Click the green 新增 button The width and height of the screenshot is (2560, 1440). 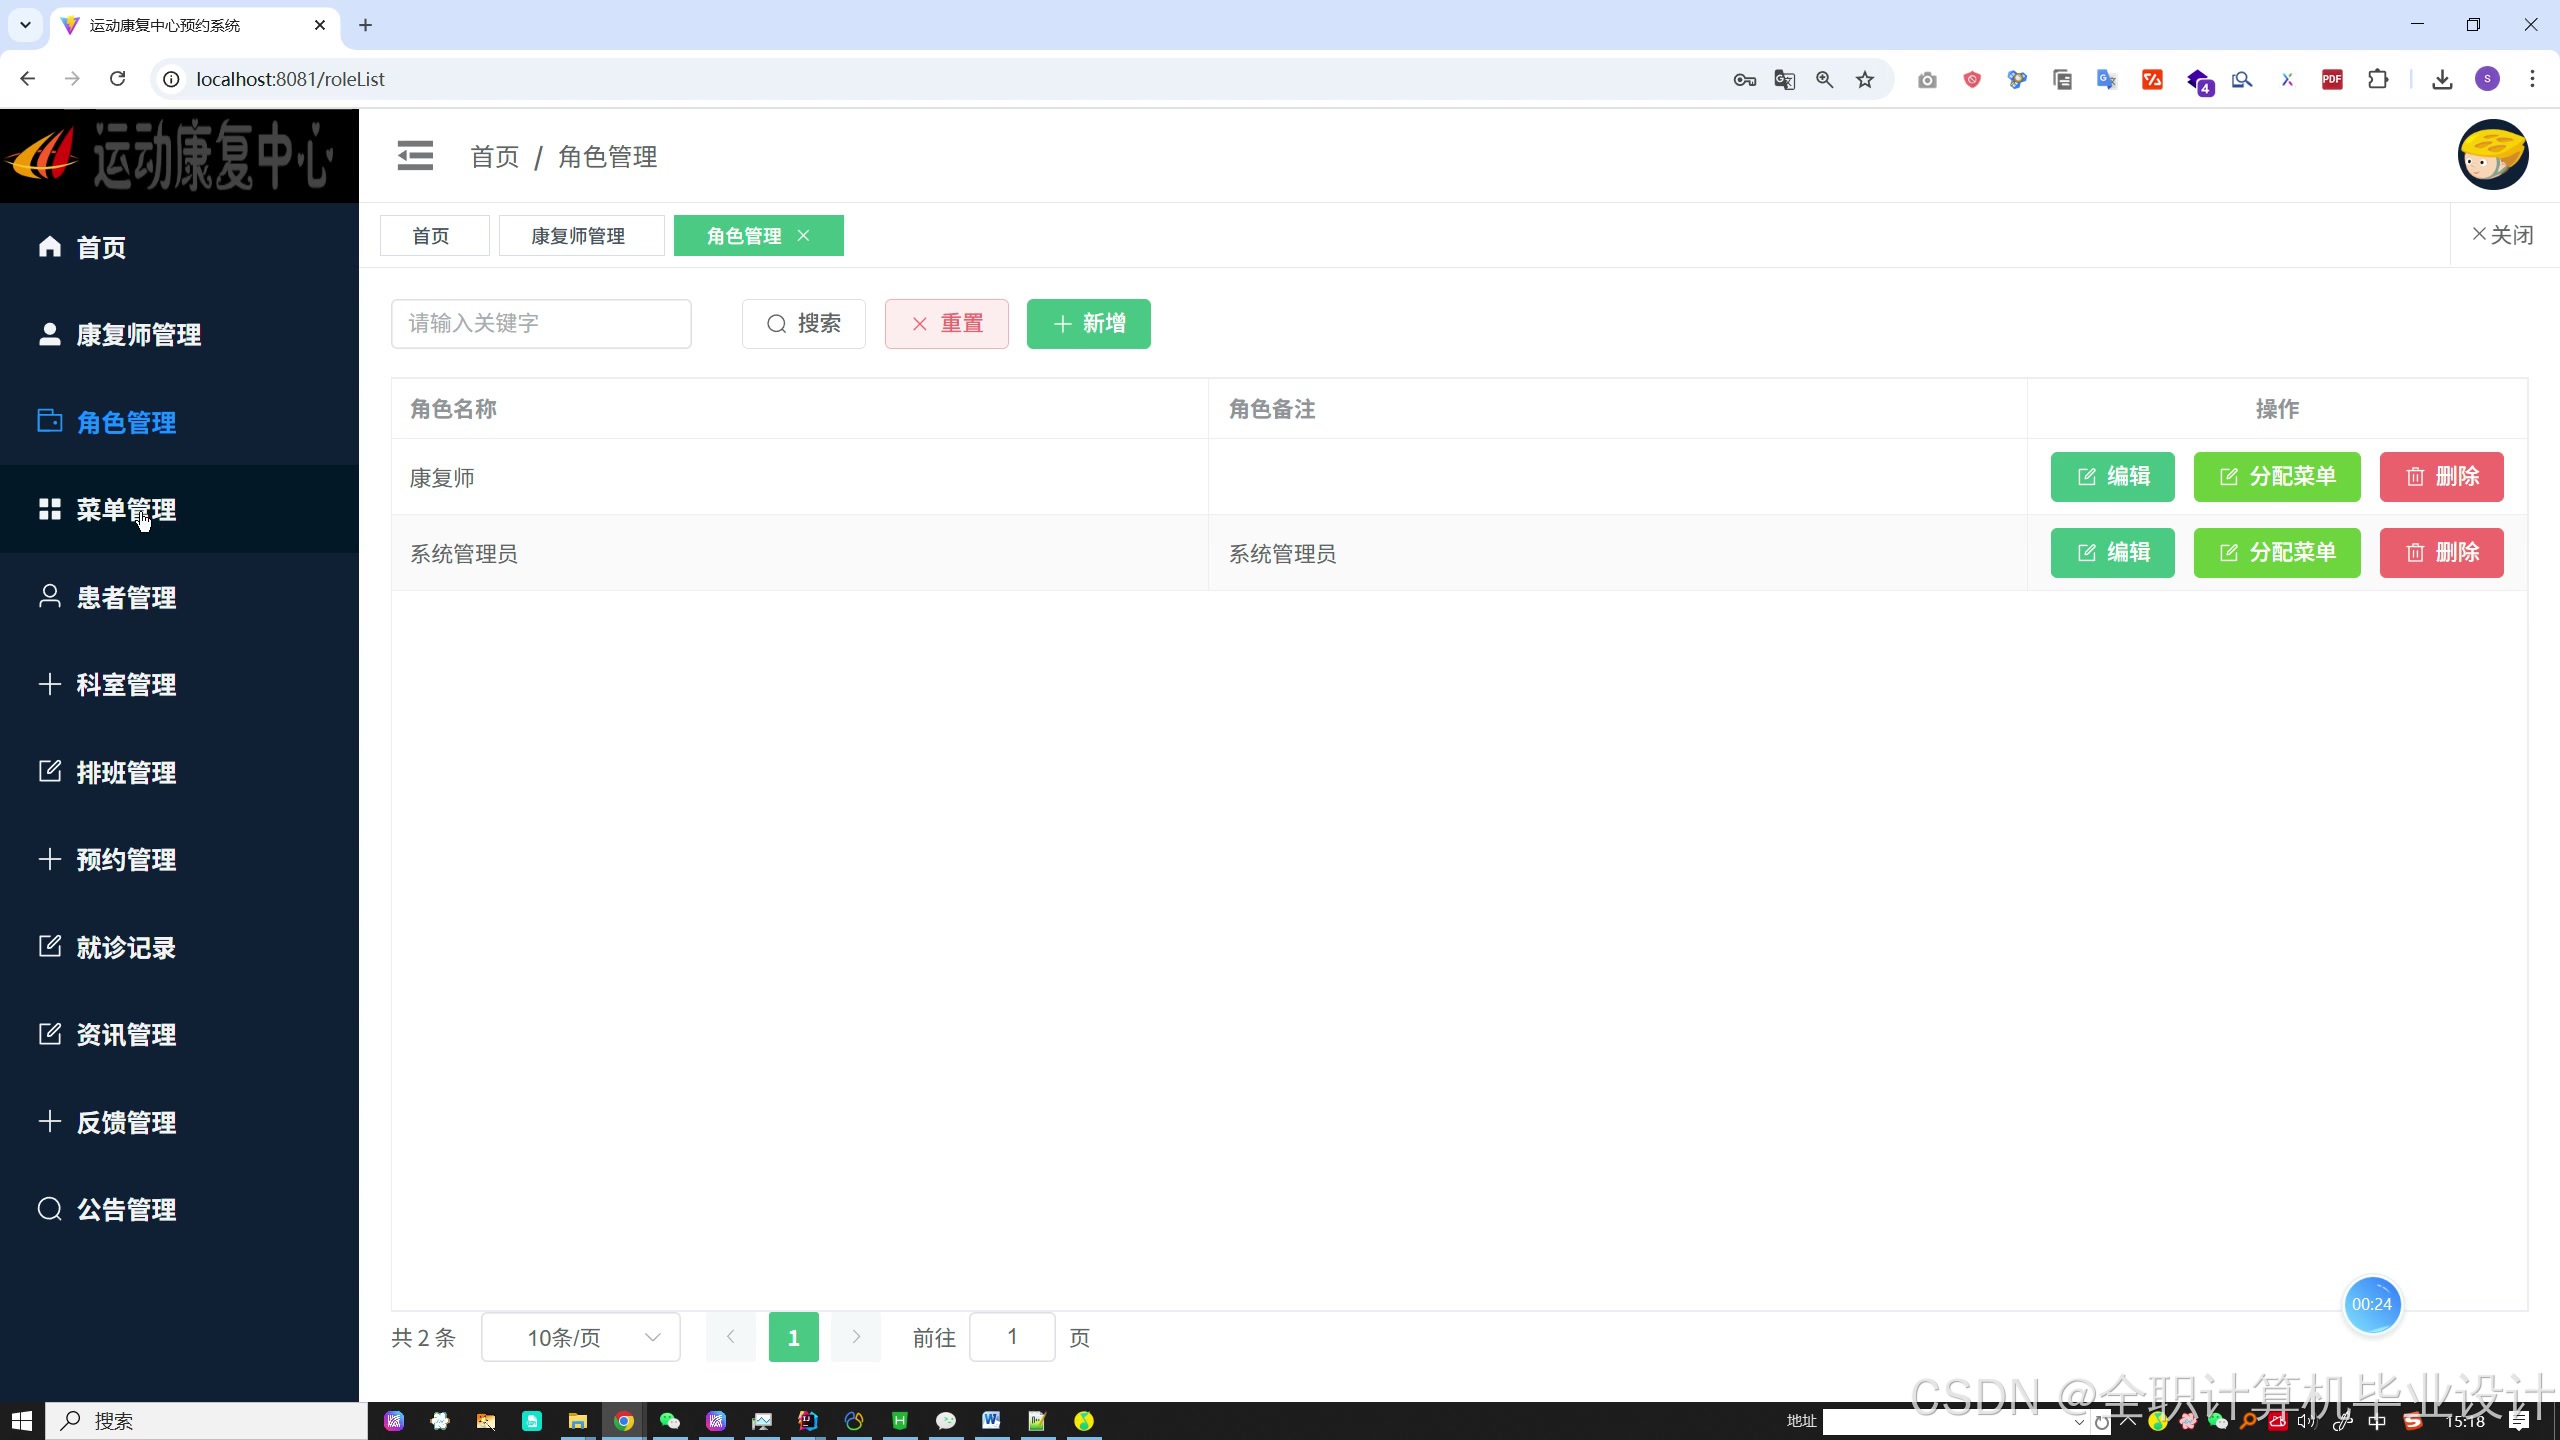pos(1088,323)
